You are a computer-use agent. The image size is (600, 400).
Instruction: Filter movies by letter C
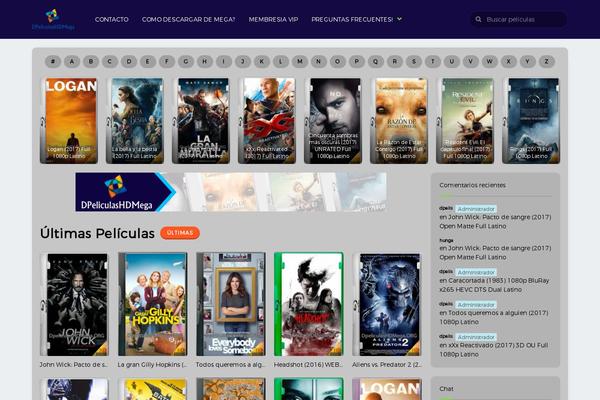tap(110, 61)
